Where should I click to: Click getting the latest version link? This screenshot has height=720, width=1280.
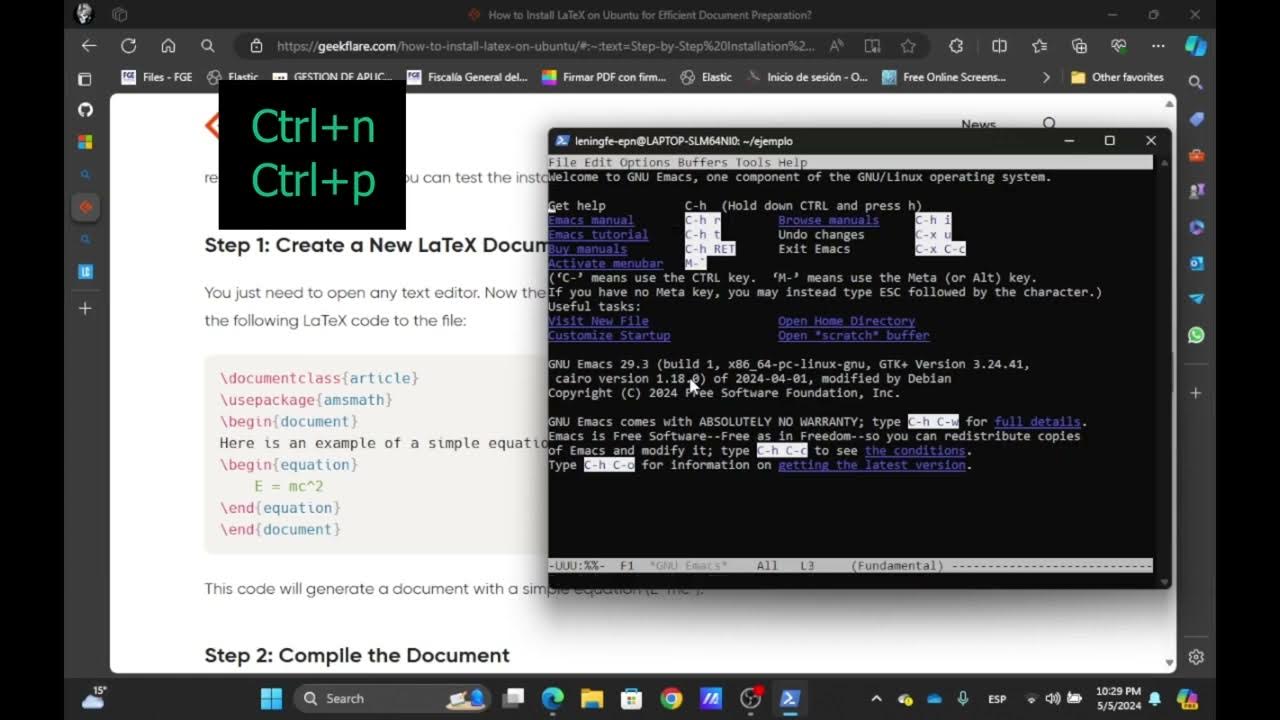872,465
